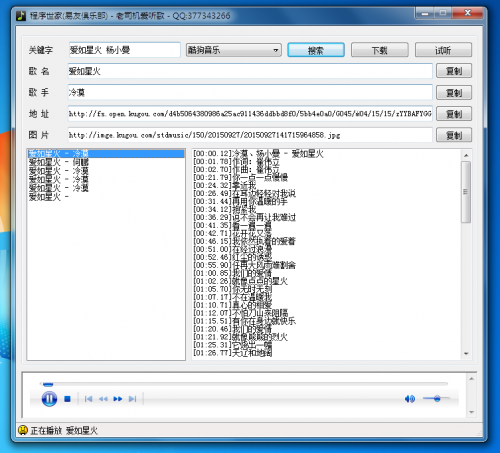Click the 试听 preview button
500x453 pixels.
click(x=443, y=50)
